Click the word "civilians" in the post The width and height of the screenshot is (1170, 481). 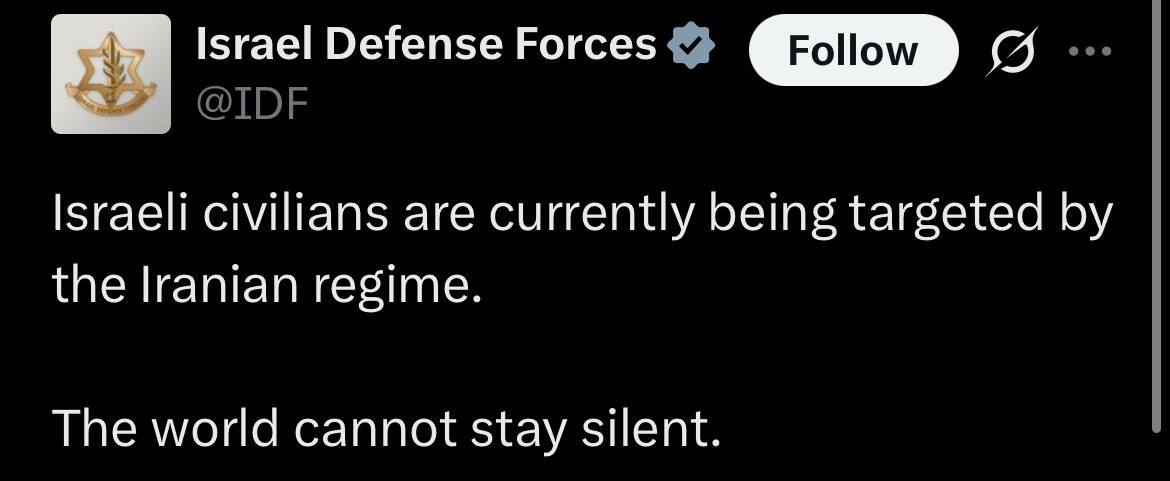pos(276,217)
